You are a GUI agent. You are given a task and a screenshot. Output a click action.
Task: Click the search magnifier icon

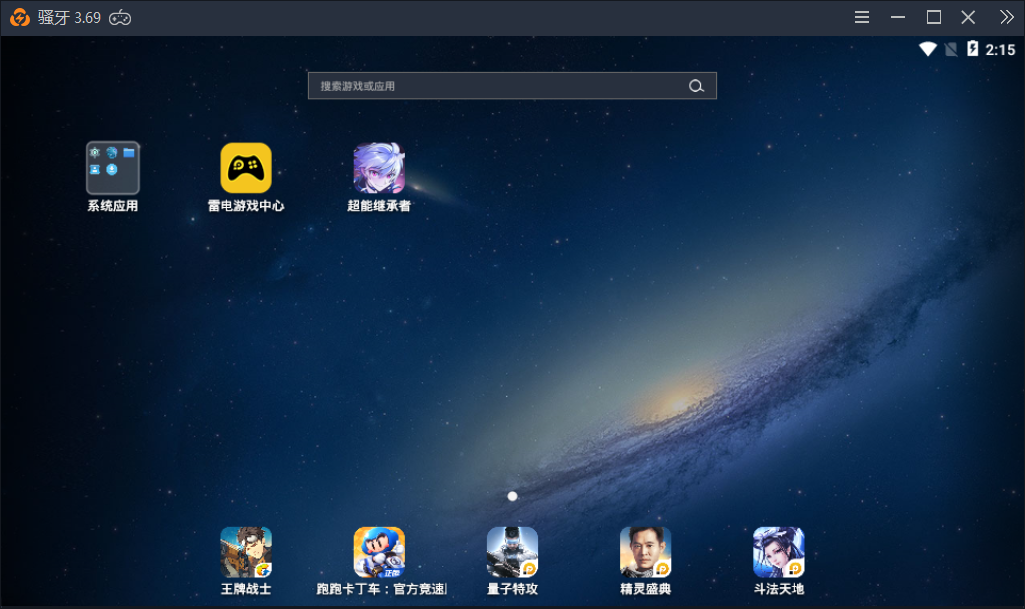coord(696,86)
